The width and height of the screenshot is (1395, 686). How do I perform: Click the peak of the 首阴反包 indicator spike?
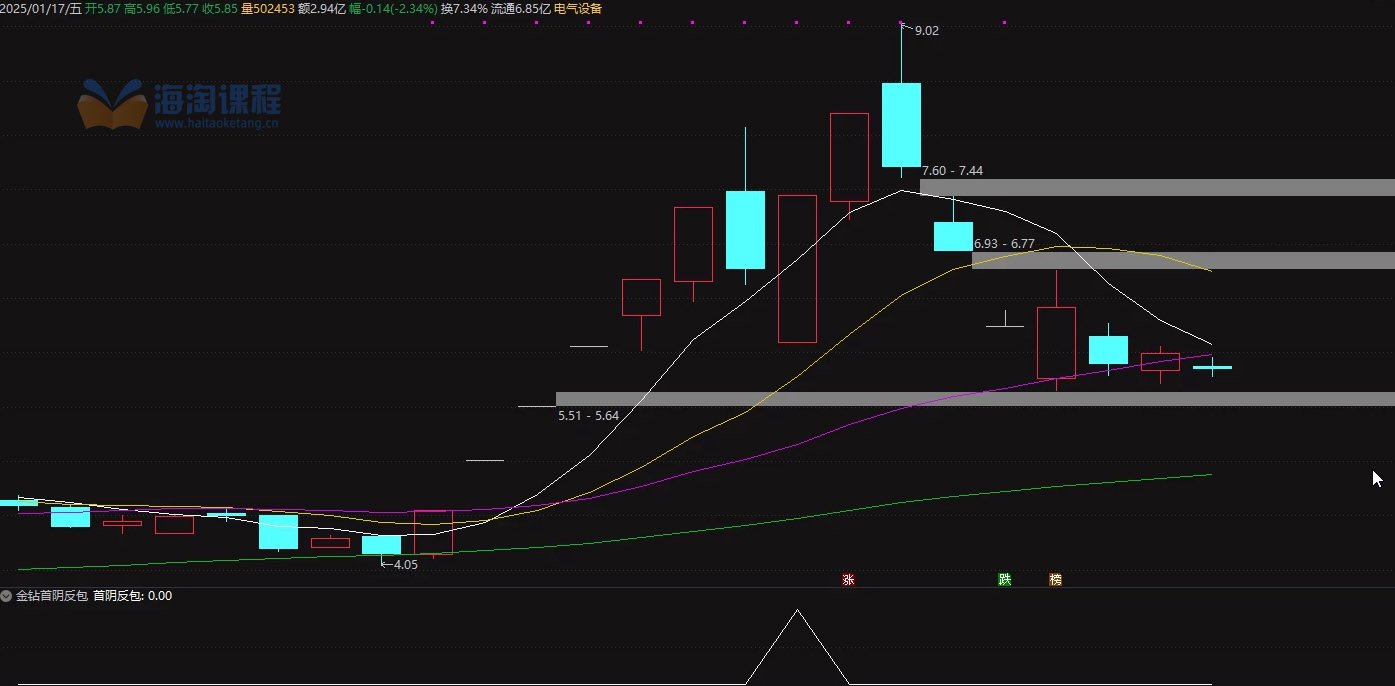coord(797,610)
